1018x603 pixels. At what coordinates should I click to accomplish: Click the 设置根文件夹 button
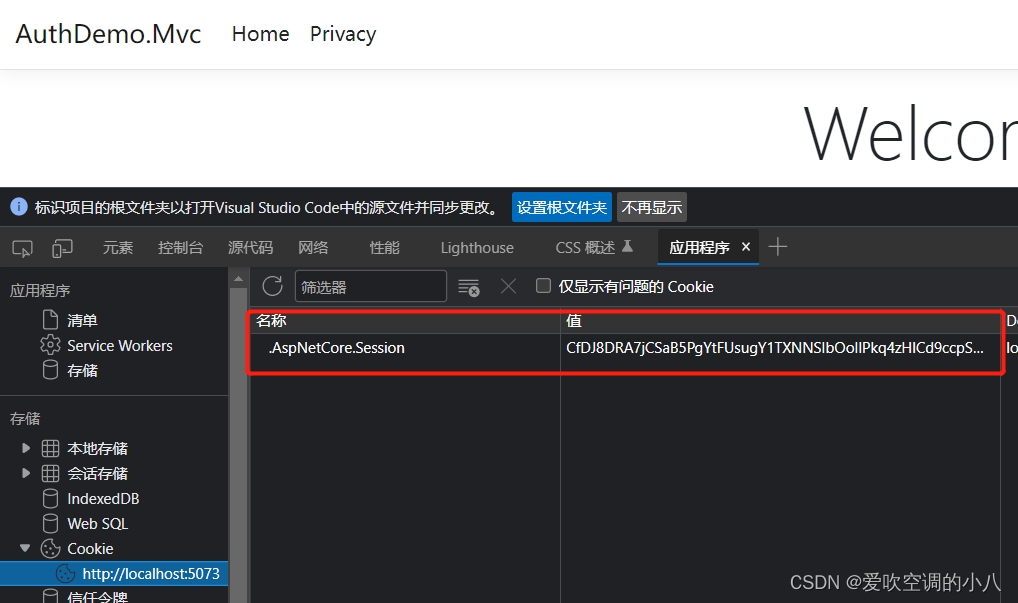point(561,207)
